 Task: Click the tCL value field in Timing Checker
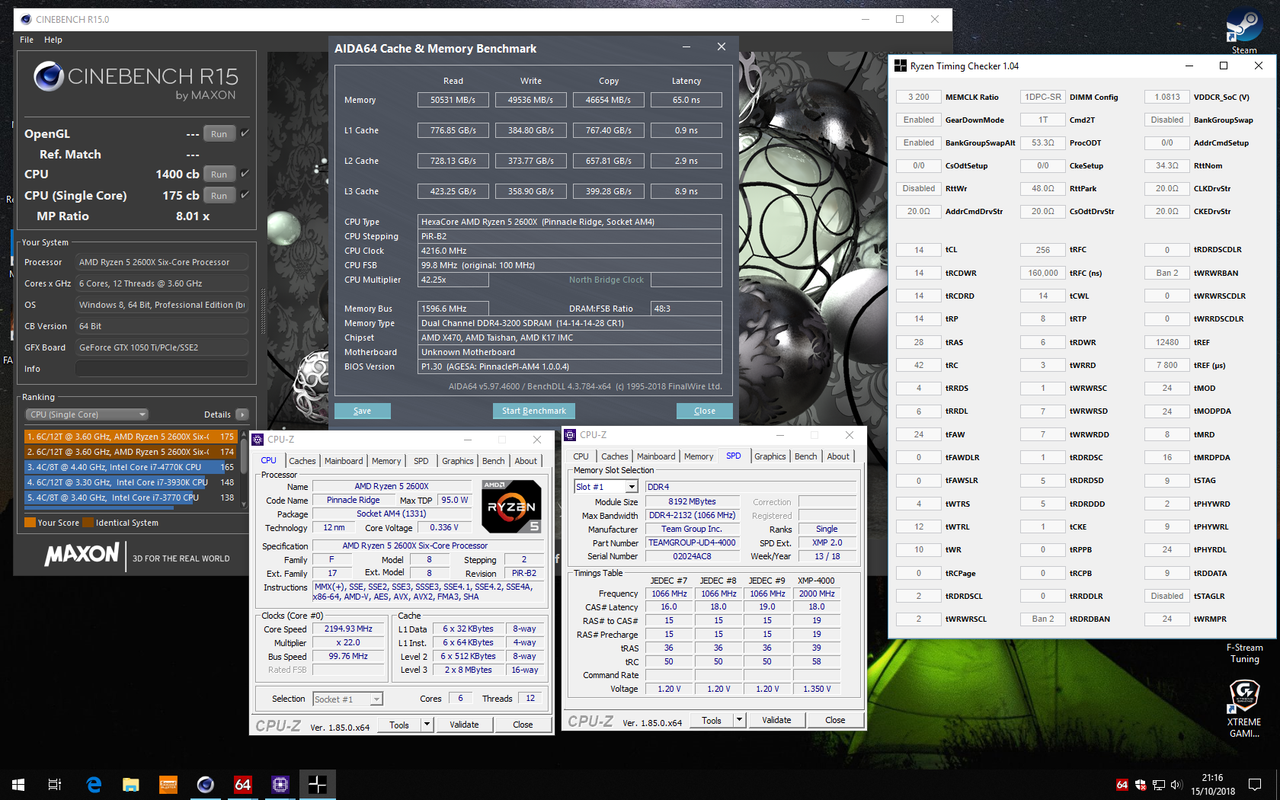click(x=918, y=250)
